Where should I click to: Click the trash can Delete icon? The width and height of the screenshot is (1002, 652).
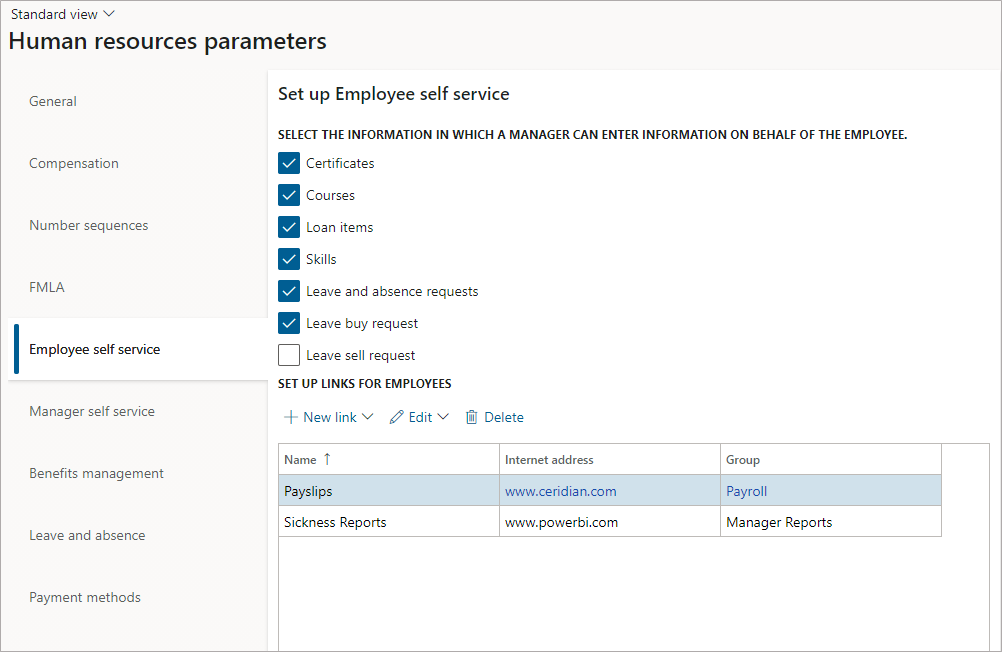(472, 417)
